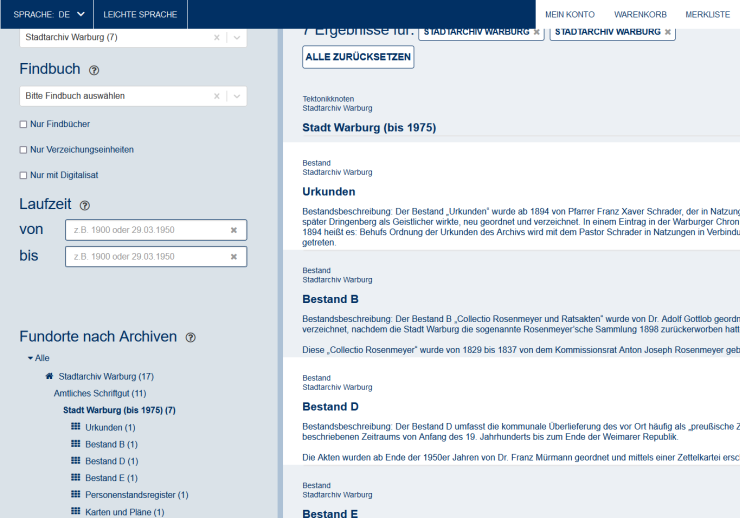Click the home icon next to Stadtarchiv Warburg (17)

click(x=49, y=376)
